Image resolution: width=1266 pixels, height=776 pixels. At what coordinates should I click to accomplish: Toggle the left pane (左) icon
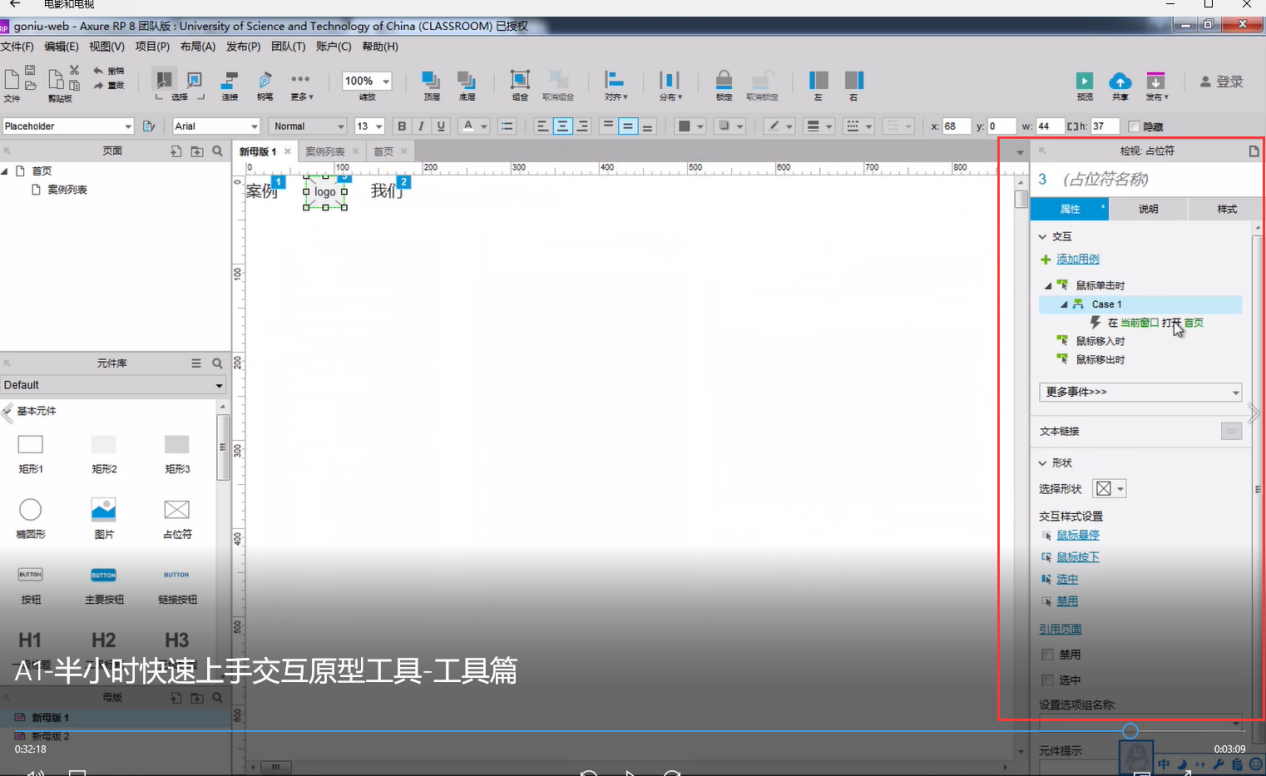818,80
